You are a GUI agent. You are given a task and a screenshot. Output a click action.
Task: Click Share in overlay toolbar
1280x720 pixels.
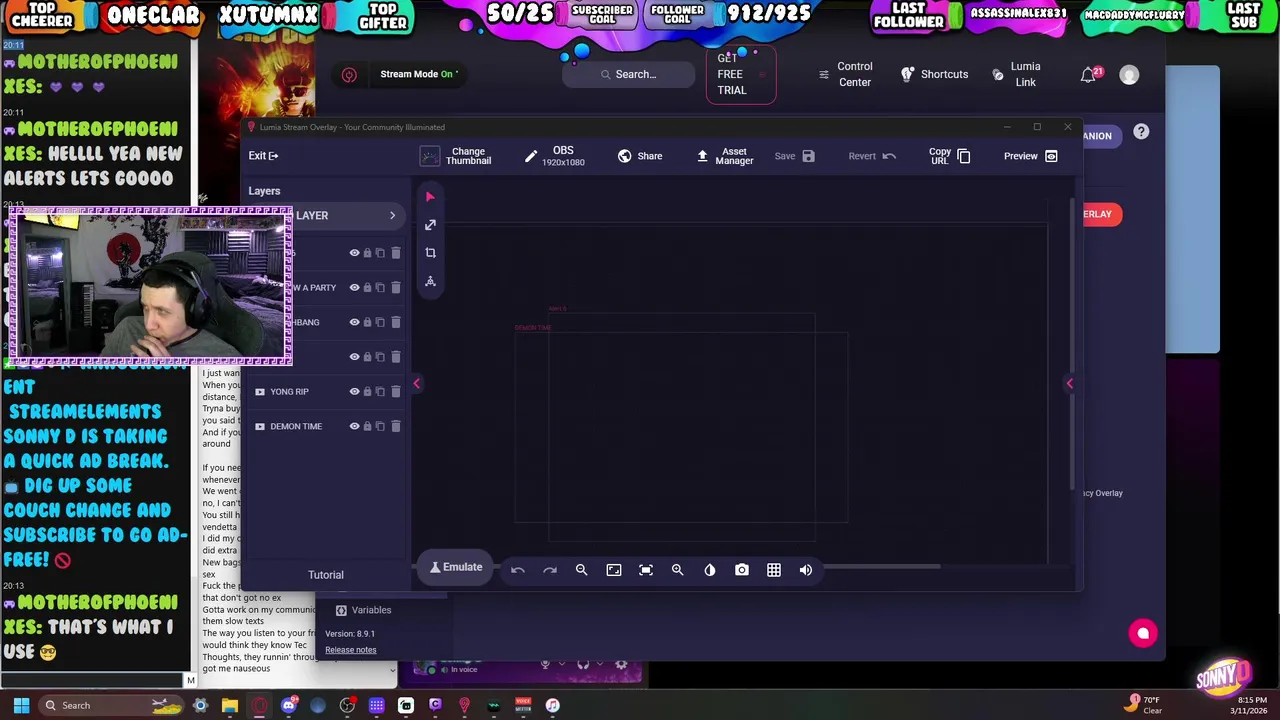coord(640,156)
